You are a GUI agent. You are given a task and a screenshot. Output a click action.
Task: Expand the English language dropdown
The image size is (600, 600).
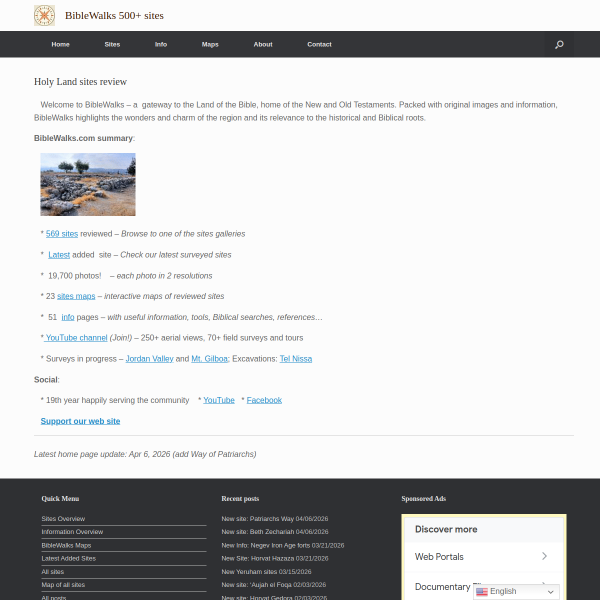(550, 591)
